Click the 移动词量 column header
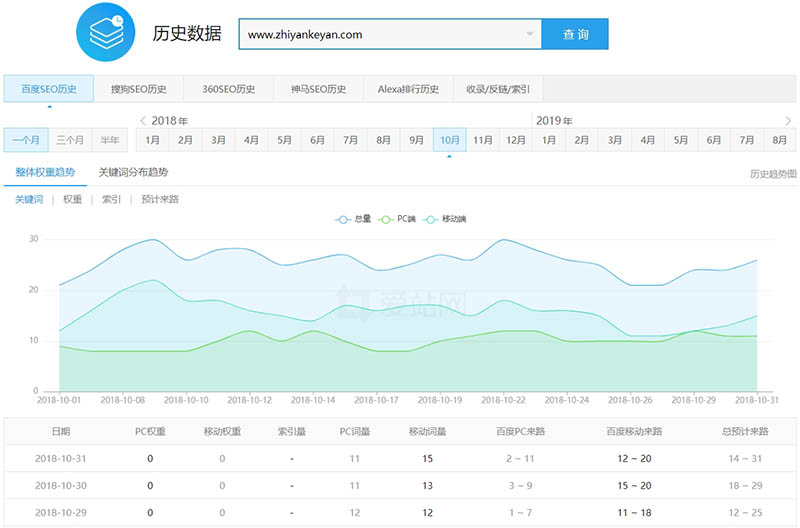 (x=428, y=431)
